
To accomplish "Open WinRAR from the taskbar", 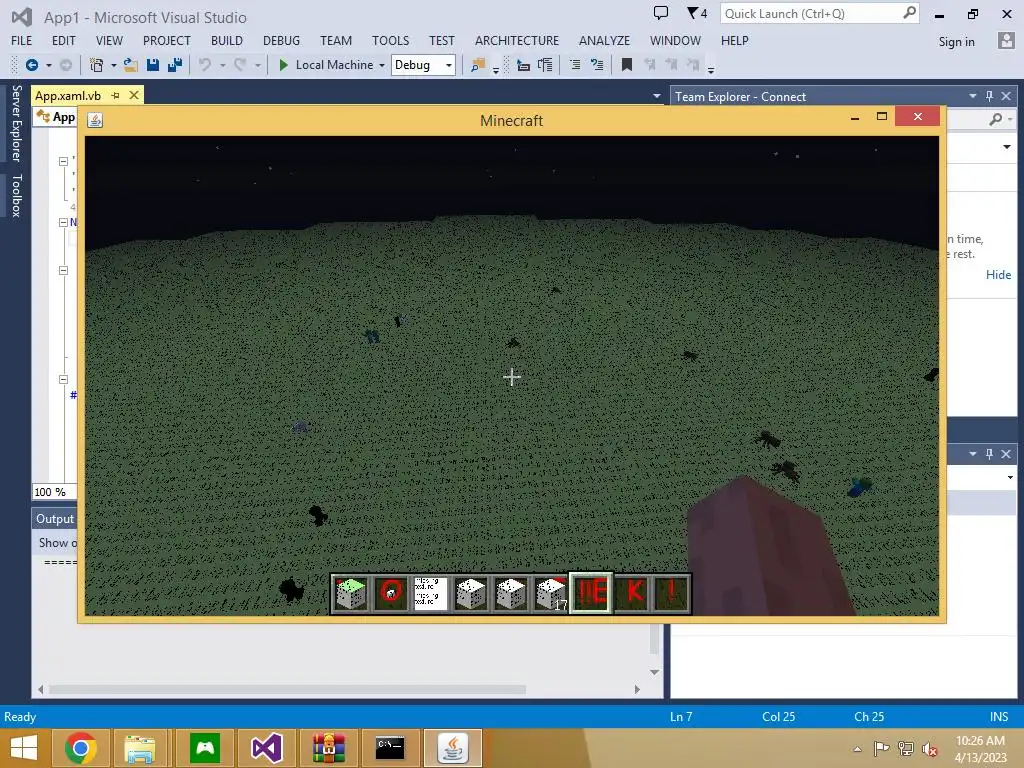I will (328, 748).
